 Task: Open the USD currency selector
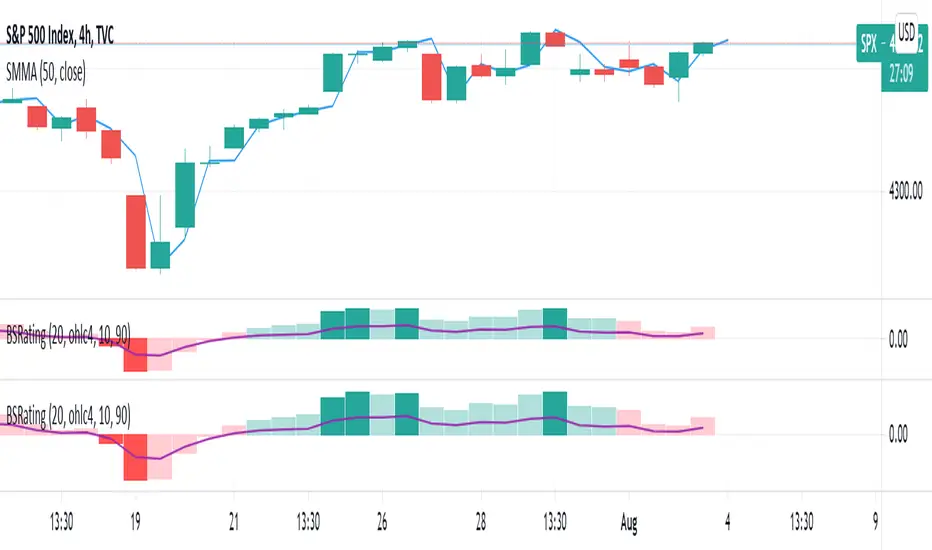[907, 30]
